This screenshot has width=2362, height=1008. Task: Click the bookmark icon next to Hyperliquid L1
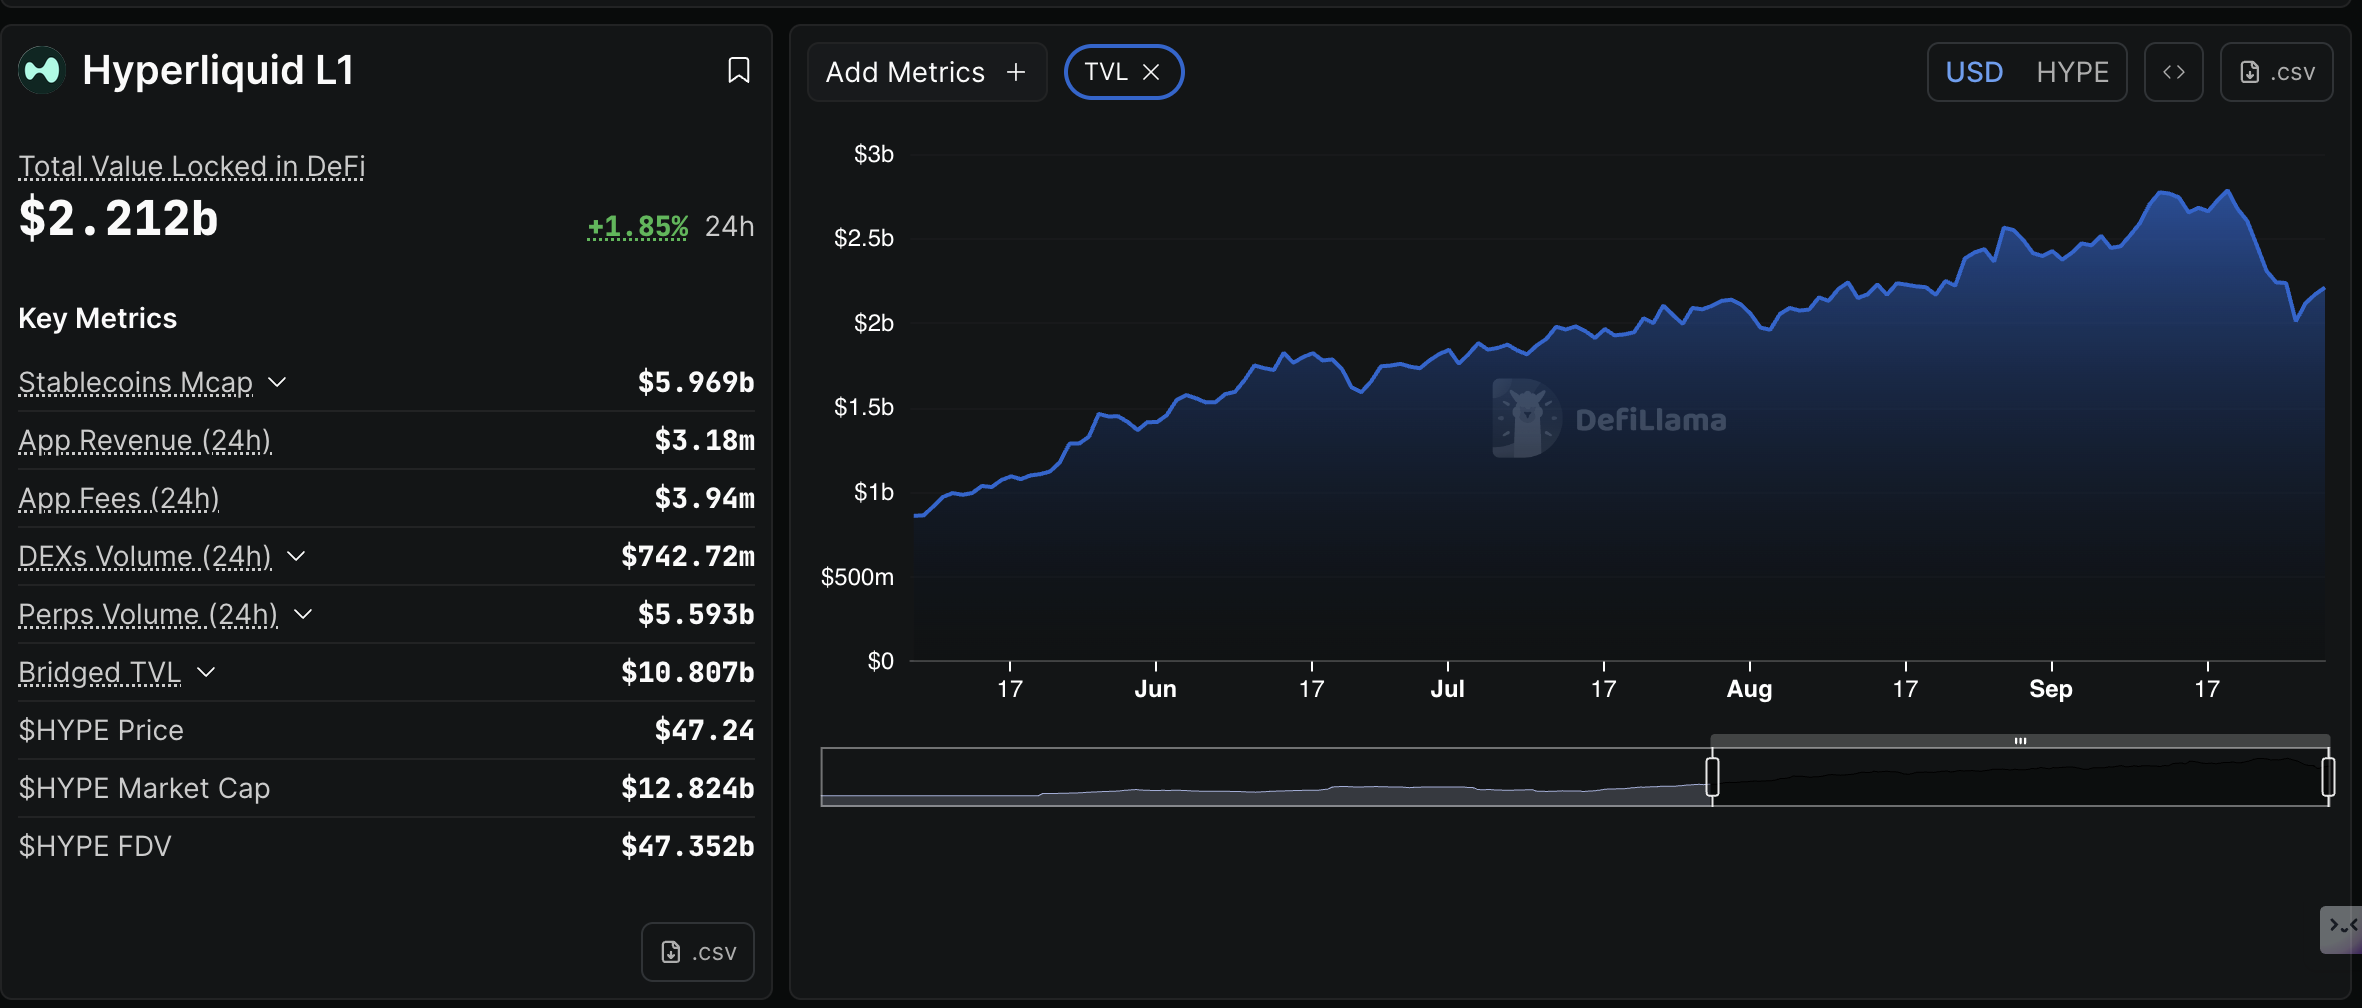tap(738, 71)
